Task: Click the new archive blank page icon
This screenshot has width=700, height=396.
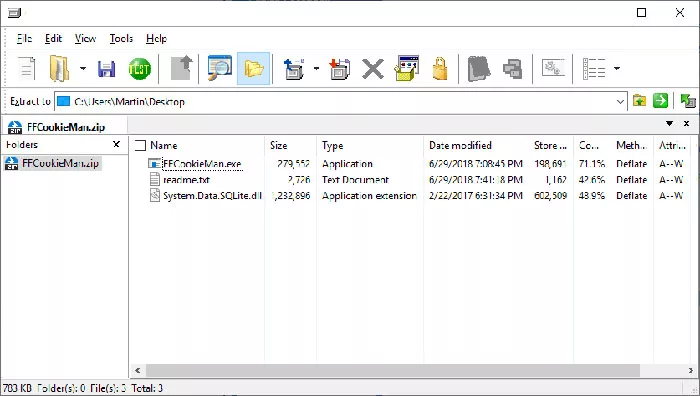Action: (26, 69)
